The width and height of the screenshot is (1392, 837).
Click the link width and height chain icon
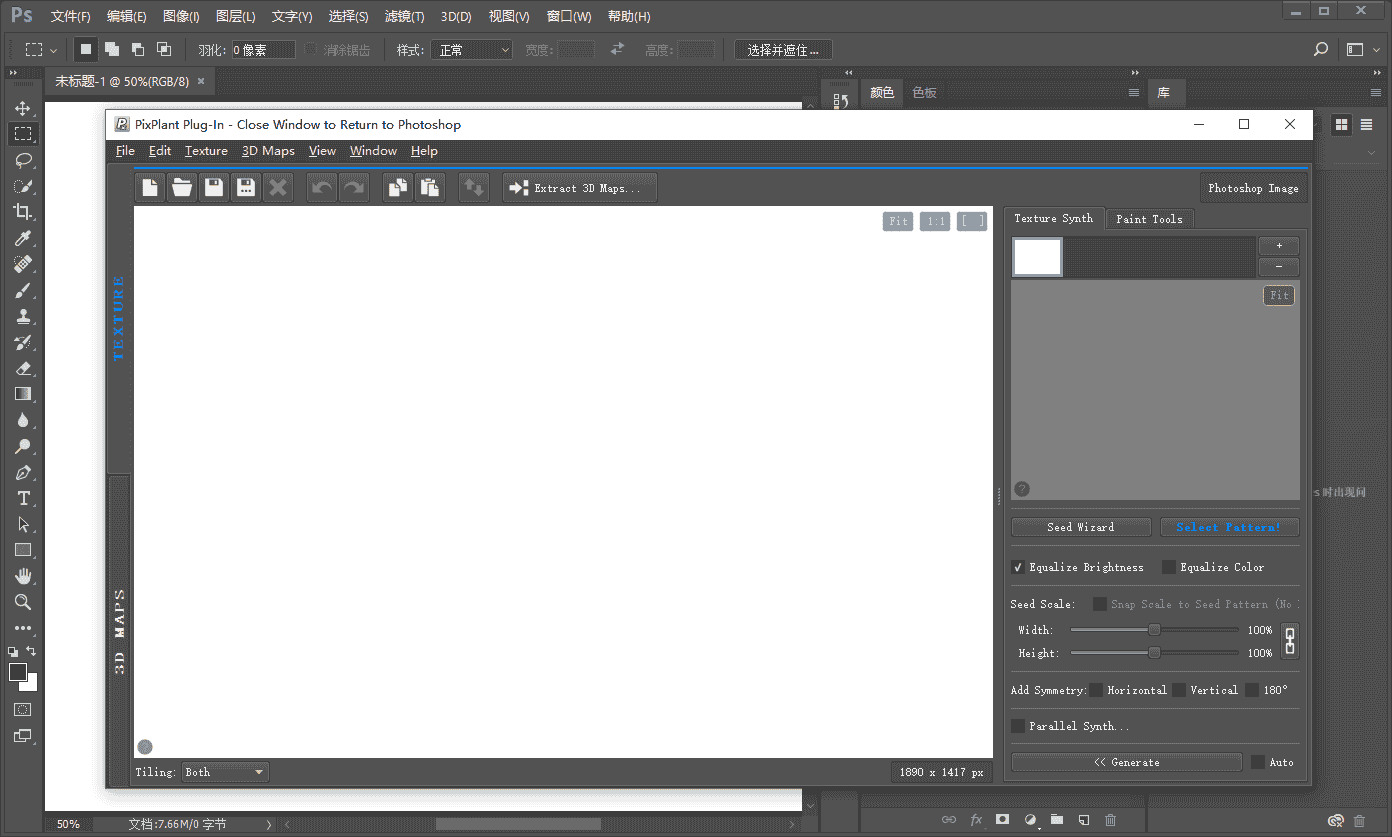1289,641
